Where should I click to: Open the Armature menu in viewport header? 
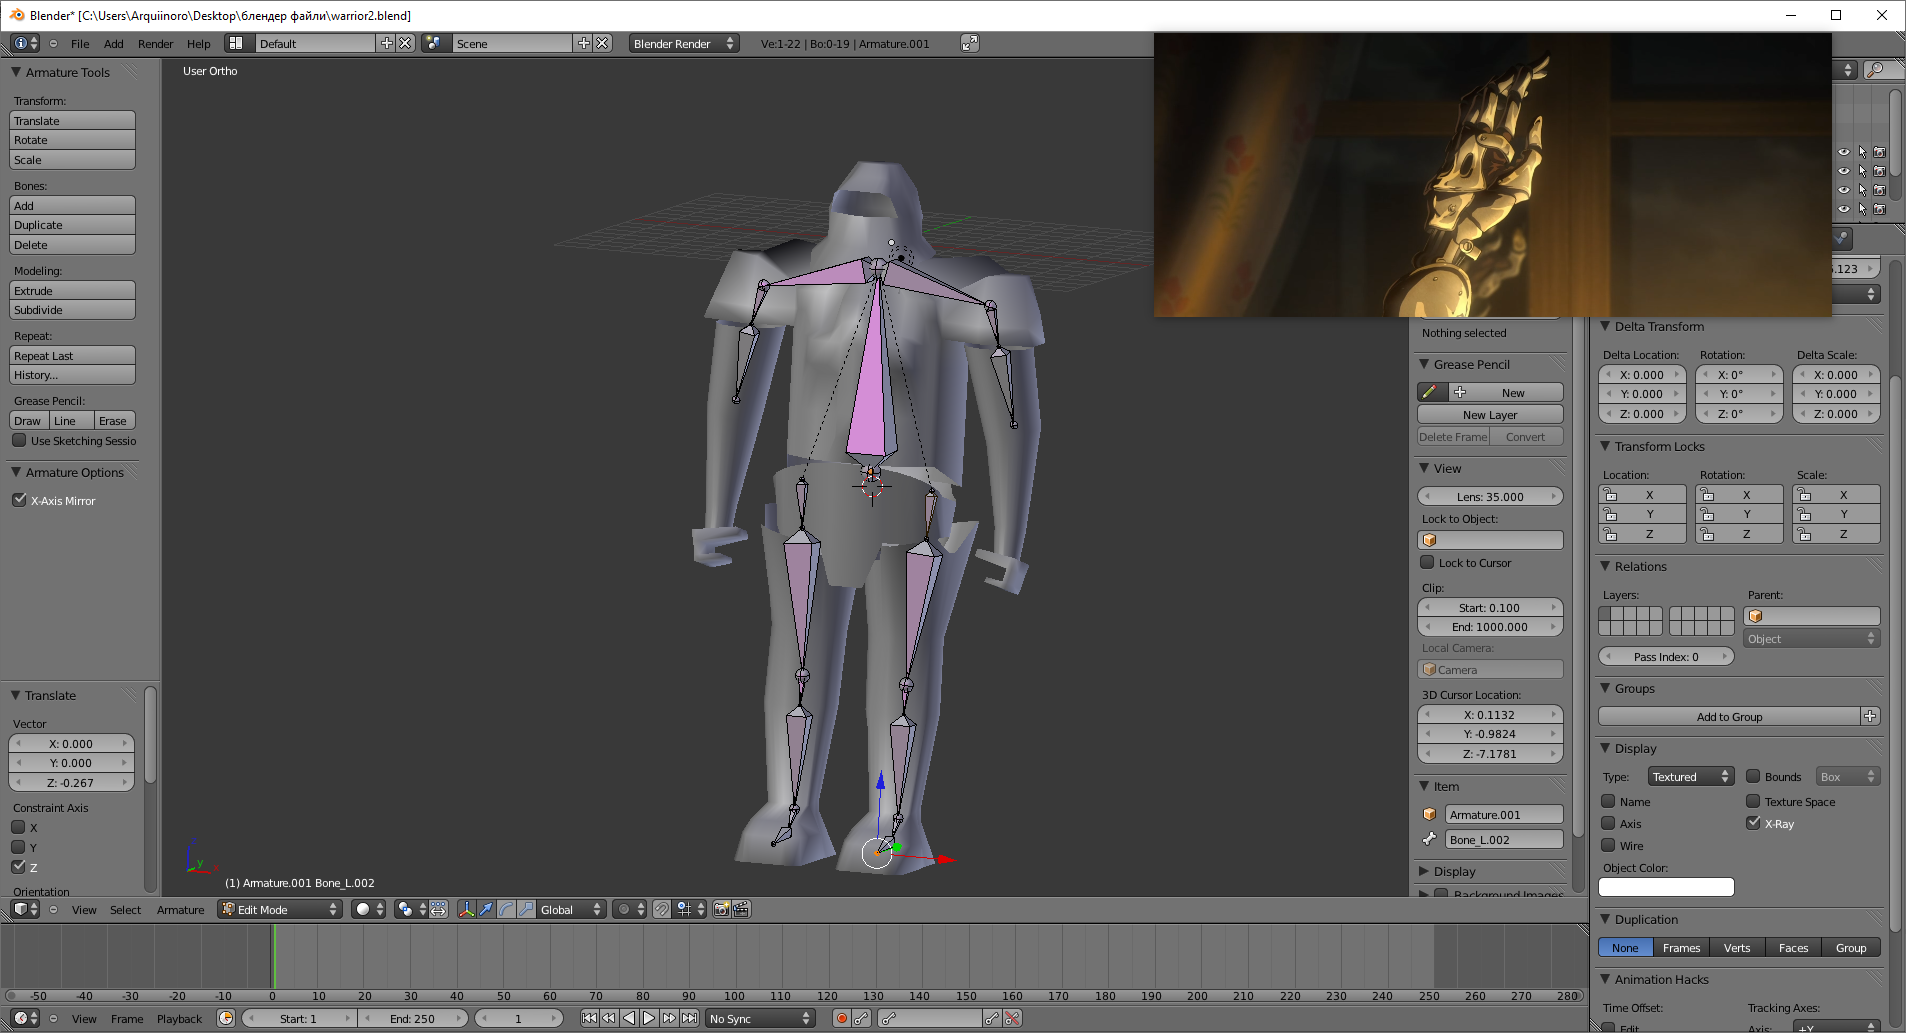click(180, 910)
